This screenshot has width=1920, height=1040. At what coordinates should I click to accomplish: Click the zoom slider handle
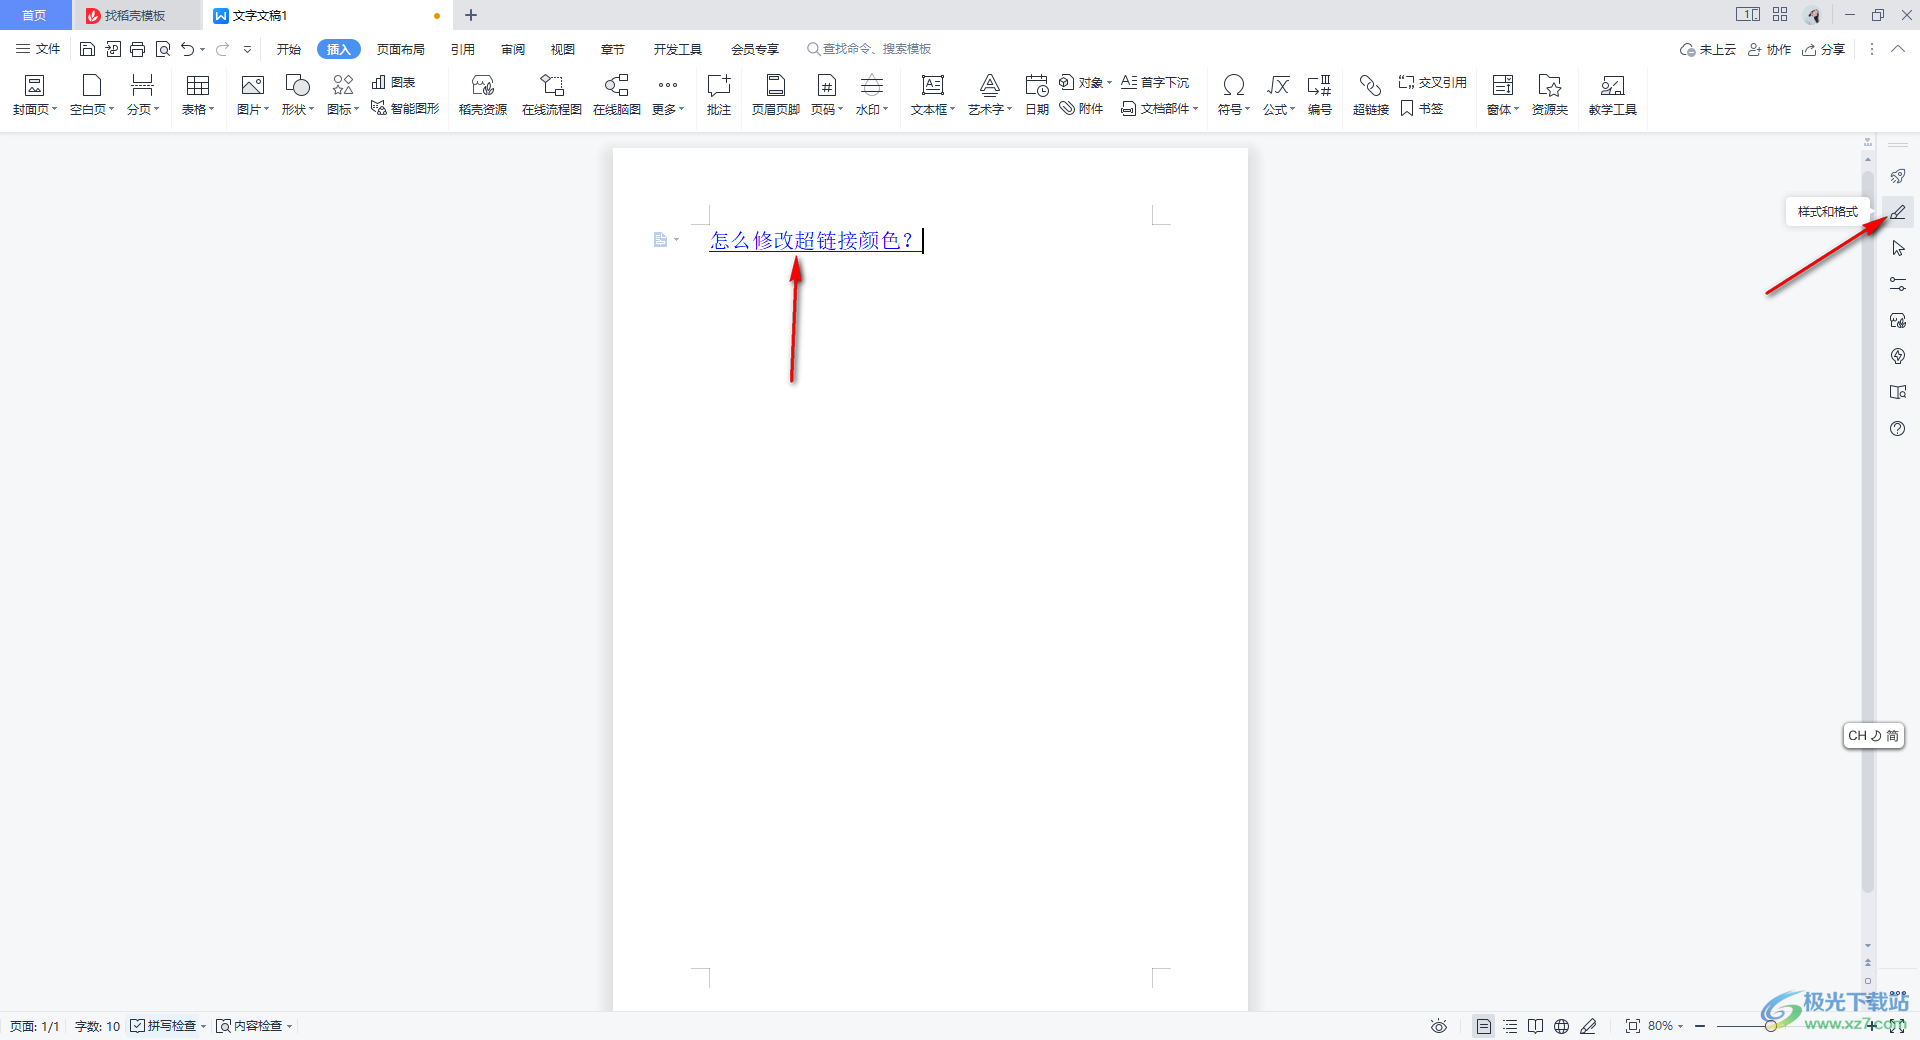pyautogui.click(x=1771, y=1026)
